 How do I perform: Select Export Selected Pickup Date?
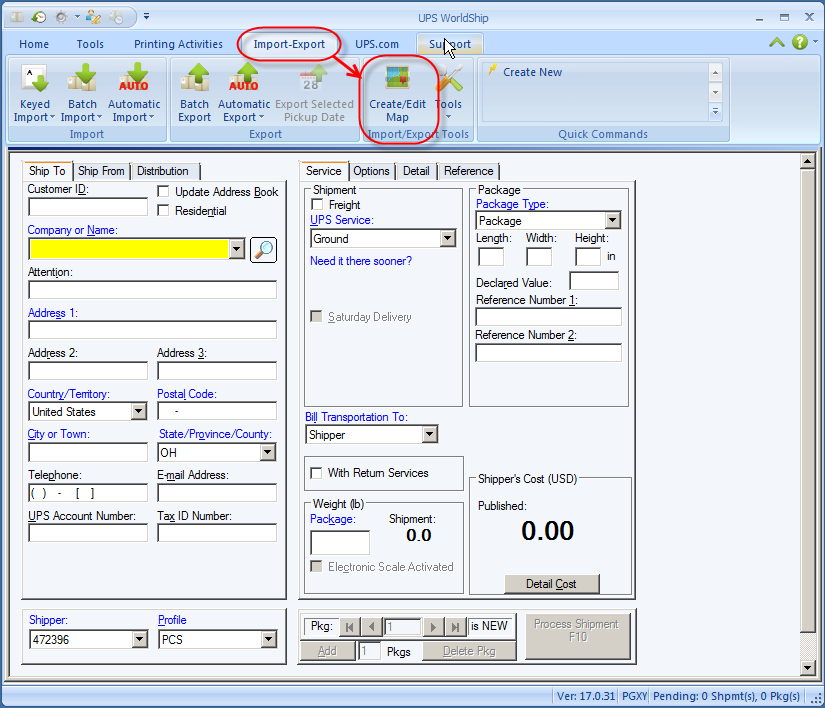pos(314,94)
